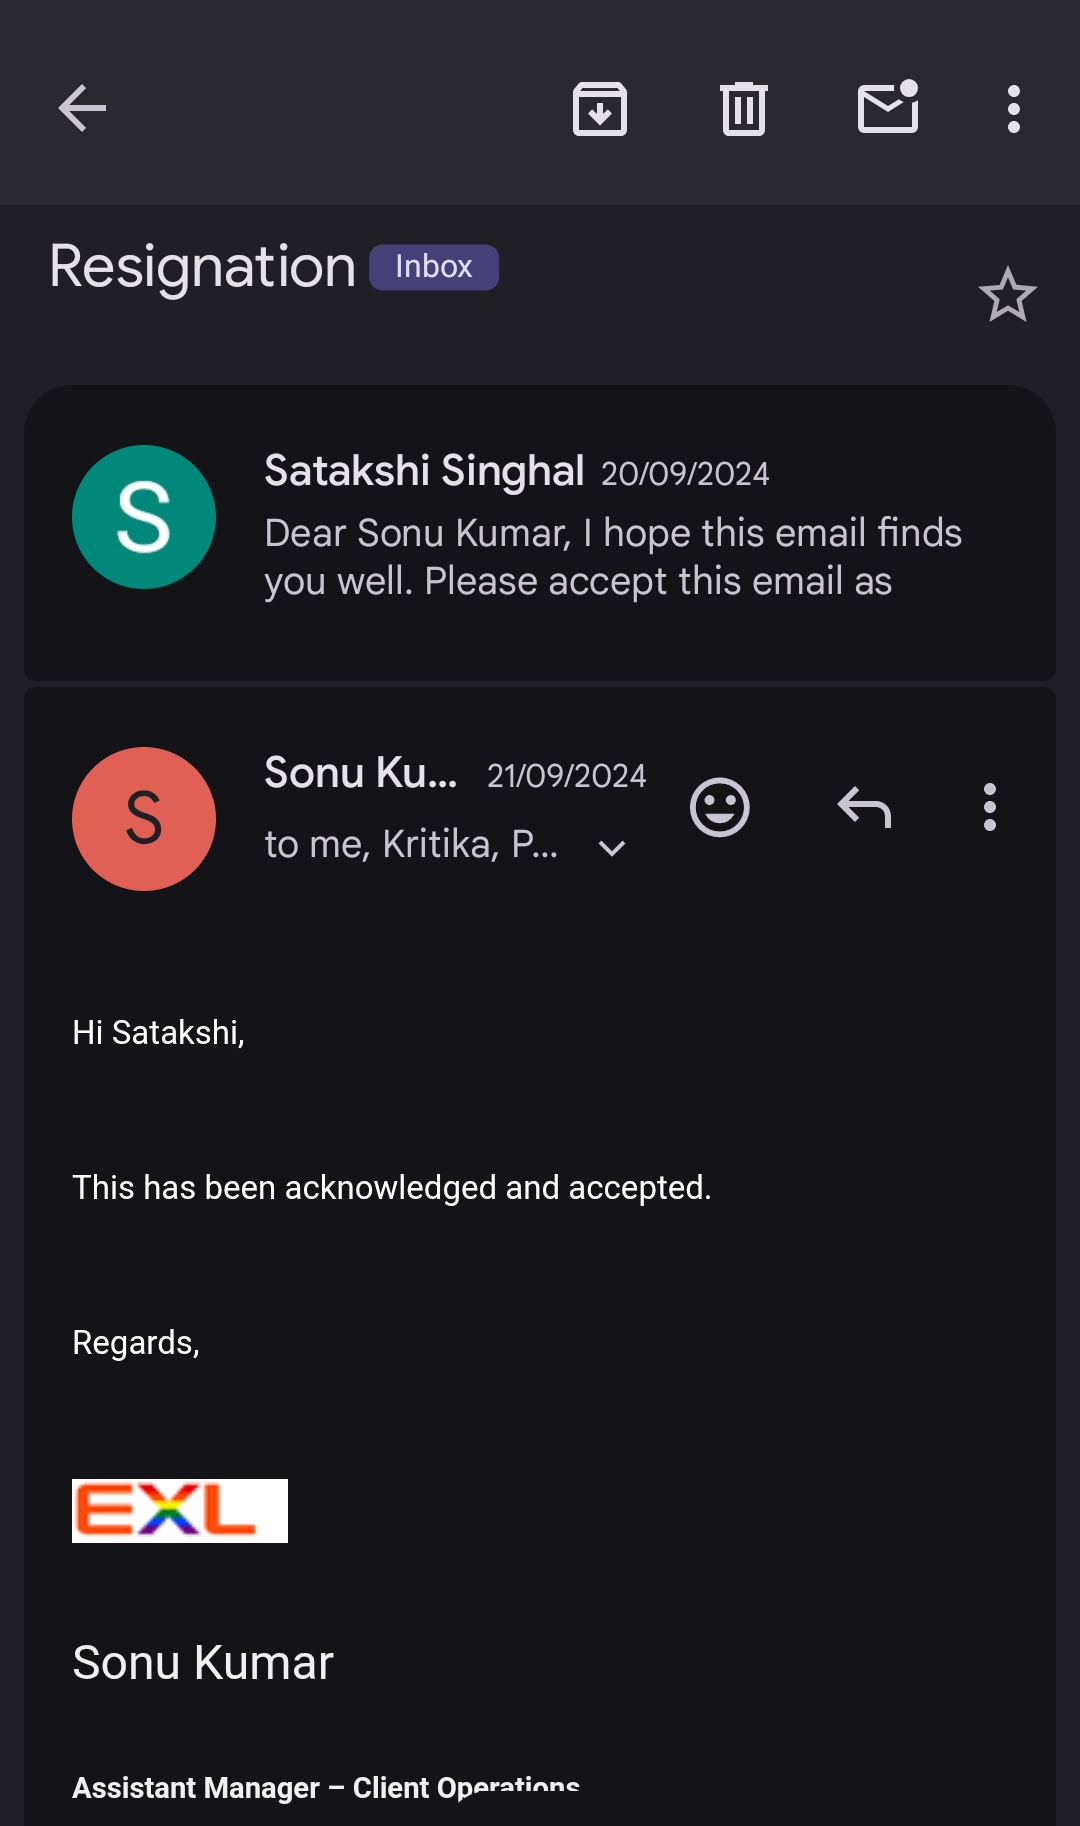Delete the email with trash icon

(743, 108)
